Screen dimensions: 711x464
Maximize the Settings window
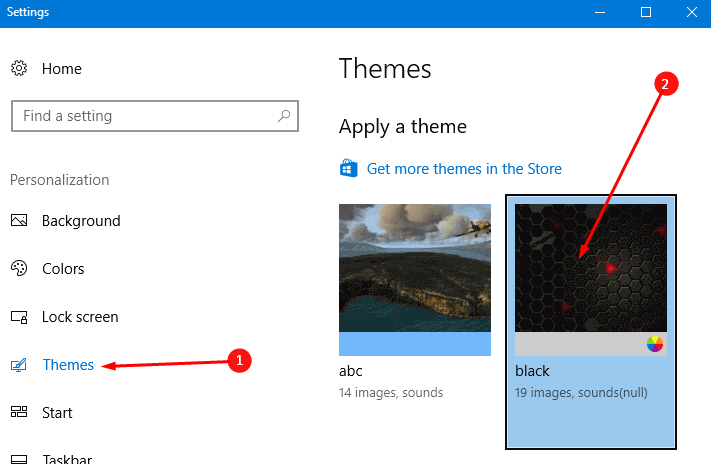click(646, 12)
